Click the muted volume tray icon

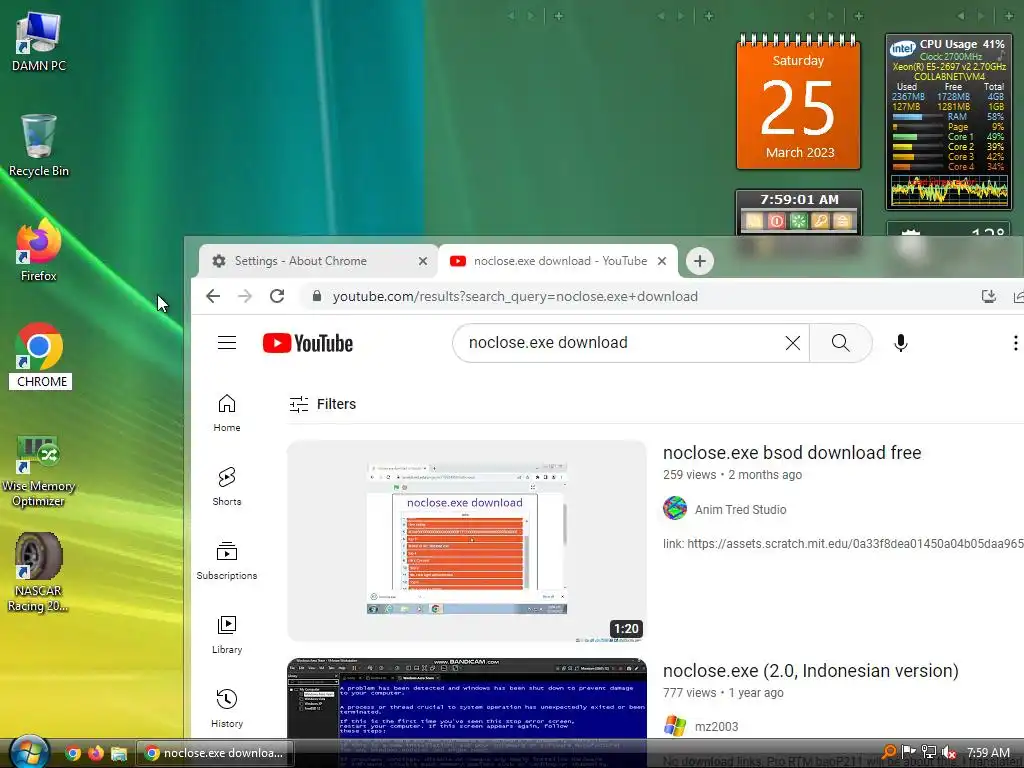click(949, 752)
